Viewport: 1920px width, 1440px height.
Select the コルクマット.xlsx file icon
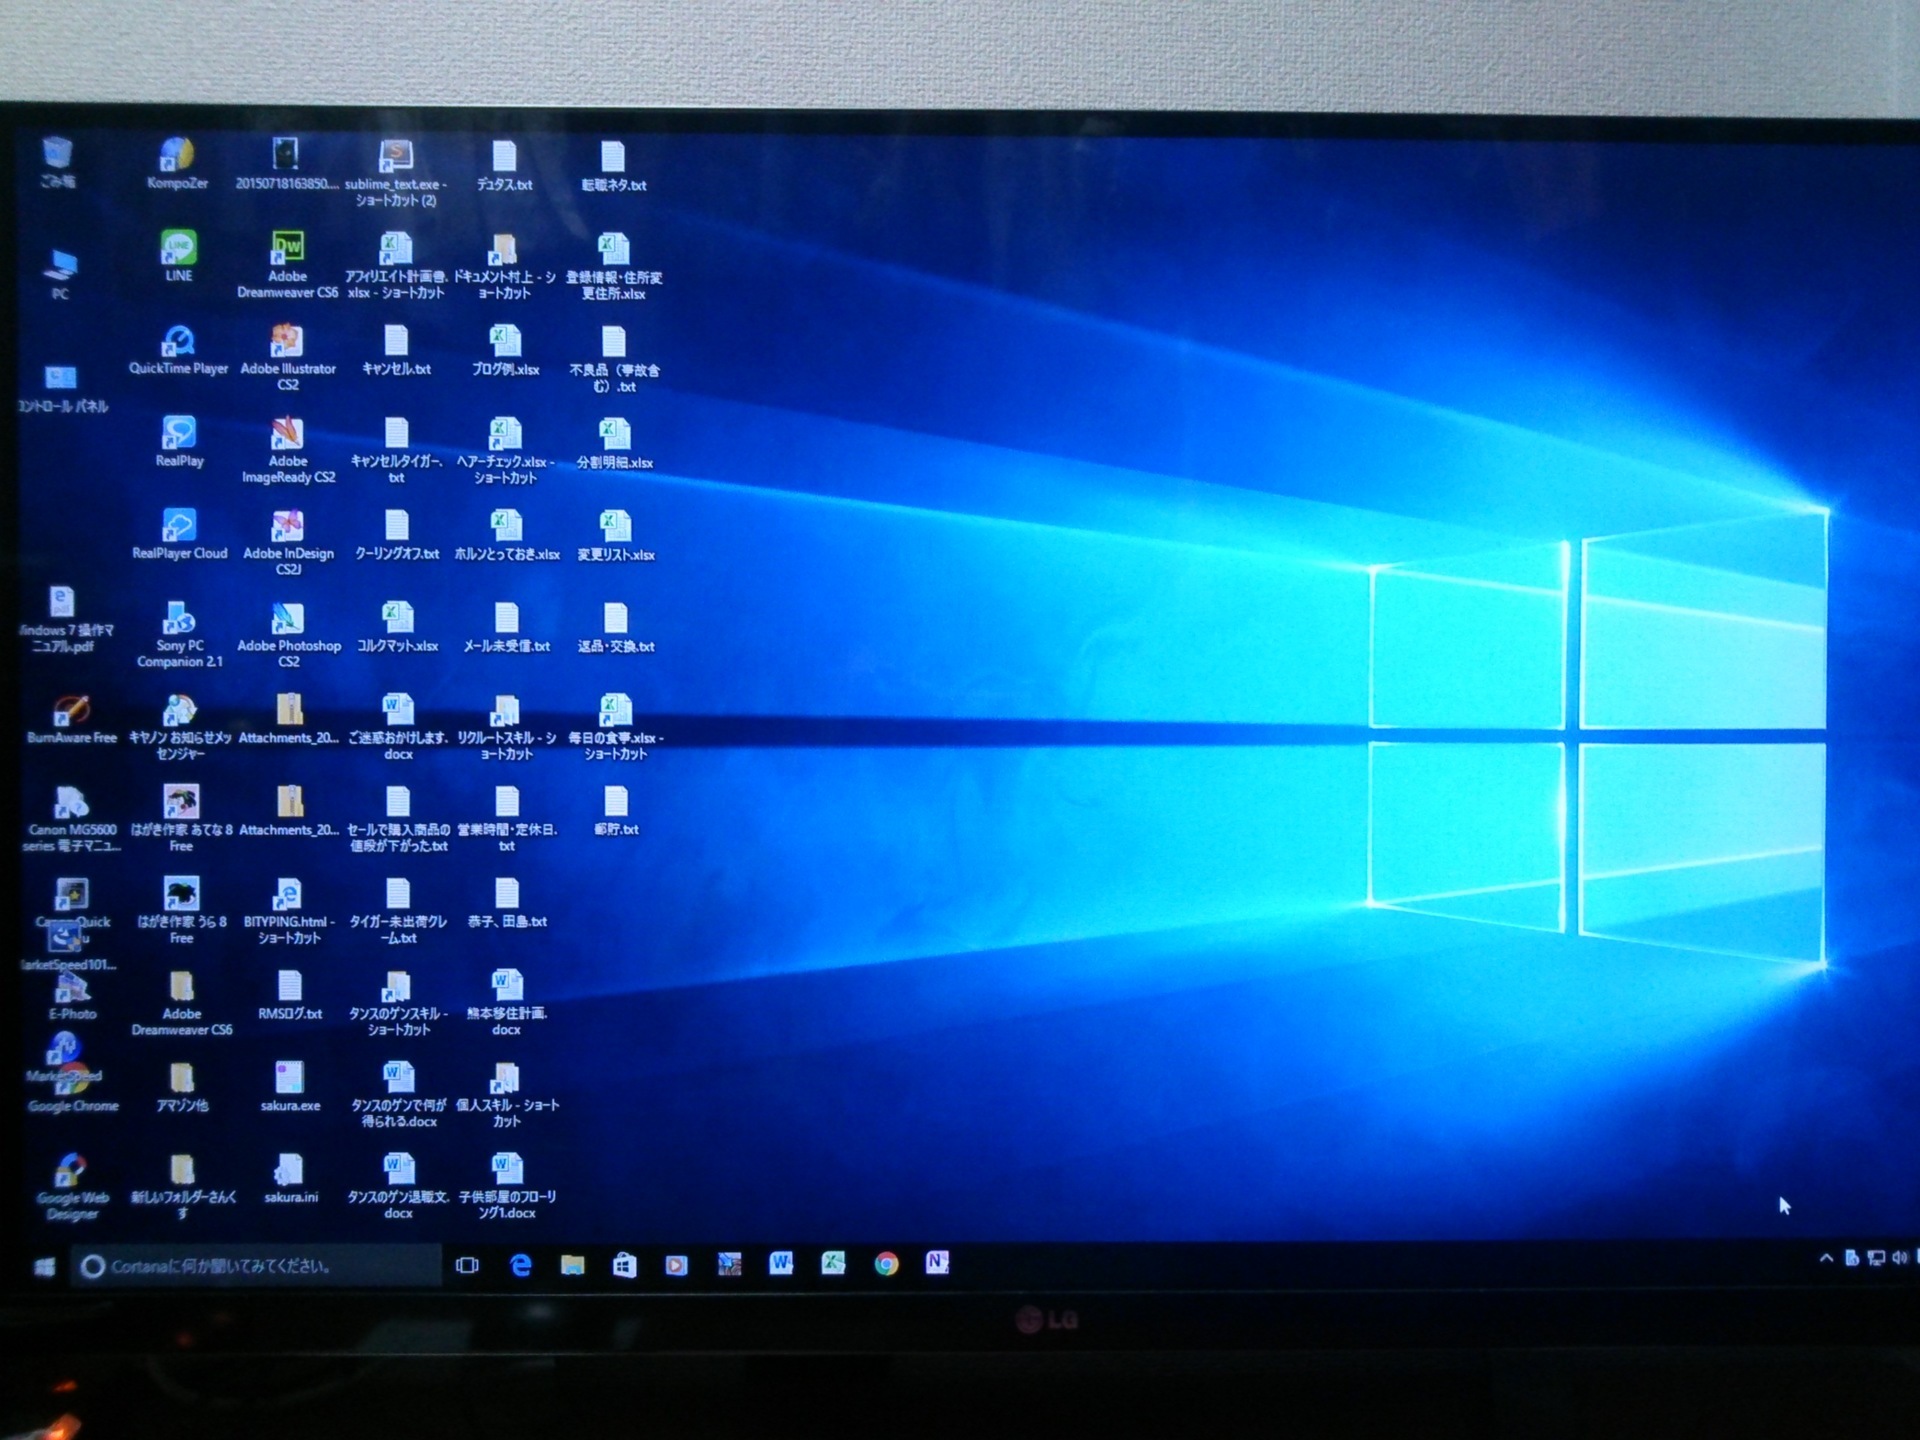pyautogui.click(x=397, y=628)
